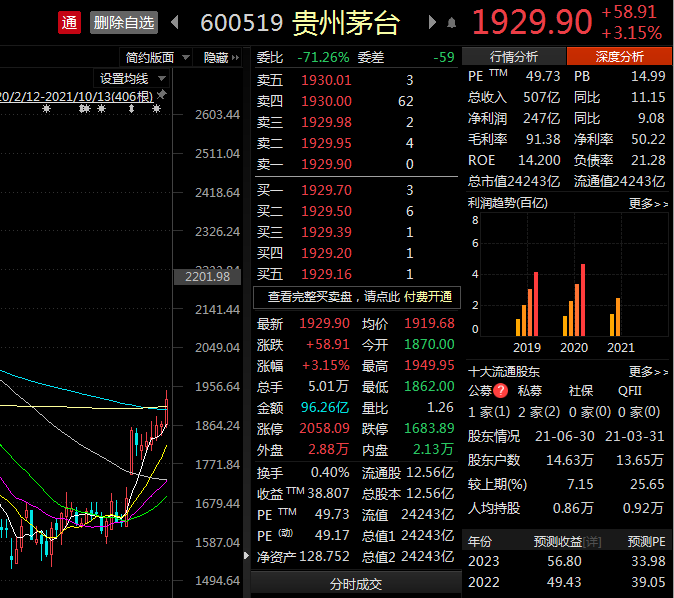Click the 跌停 value 1683.89
This screenshot has height=598, width=674.
(x=429, y=428)
